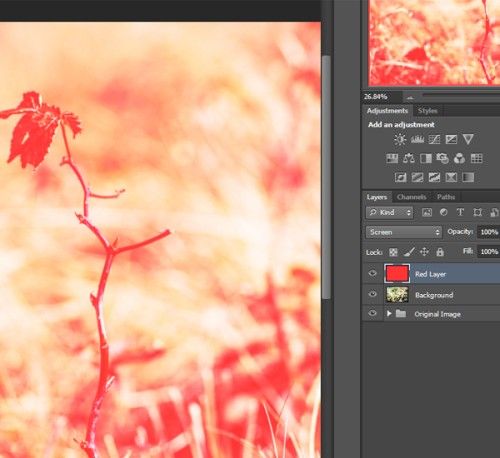500x458 pixels.
Task: Hide the Red Layer visibility eye
Action: tap(373, 273)
